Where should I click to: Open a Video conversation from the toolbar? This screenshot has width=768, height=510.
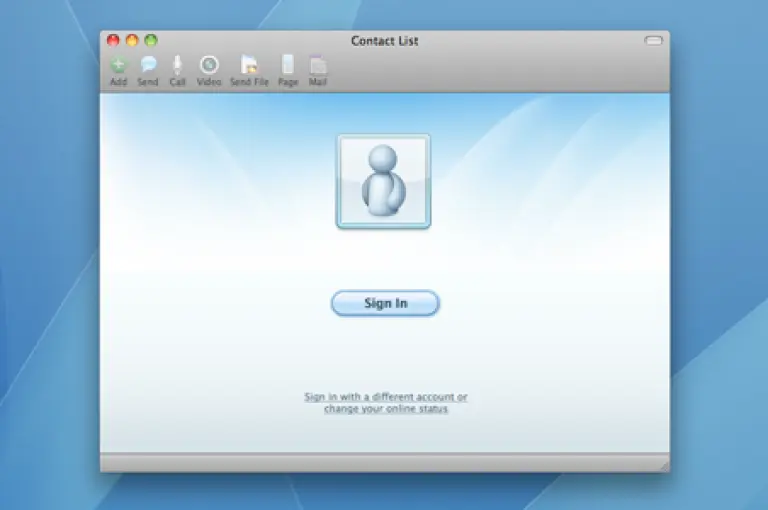click(x=208, y=66)
